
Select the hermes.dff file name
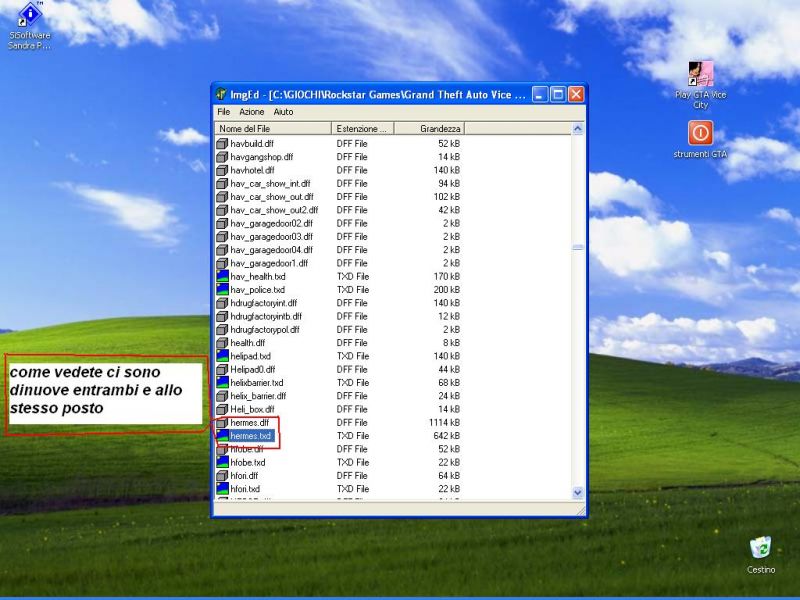249,422
